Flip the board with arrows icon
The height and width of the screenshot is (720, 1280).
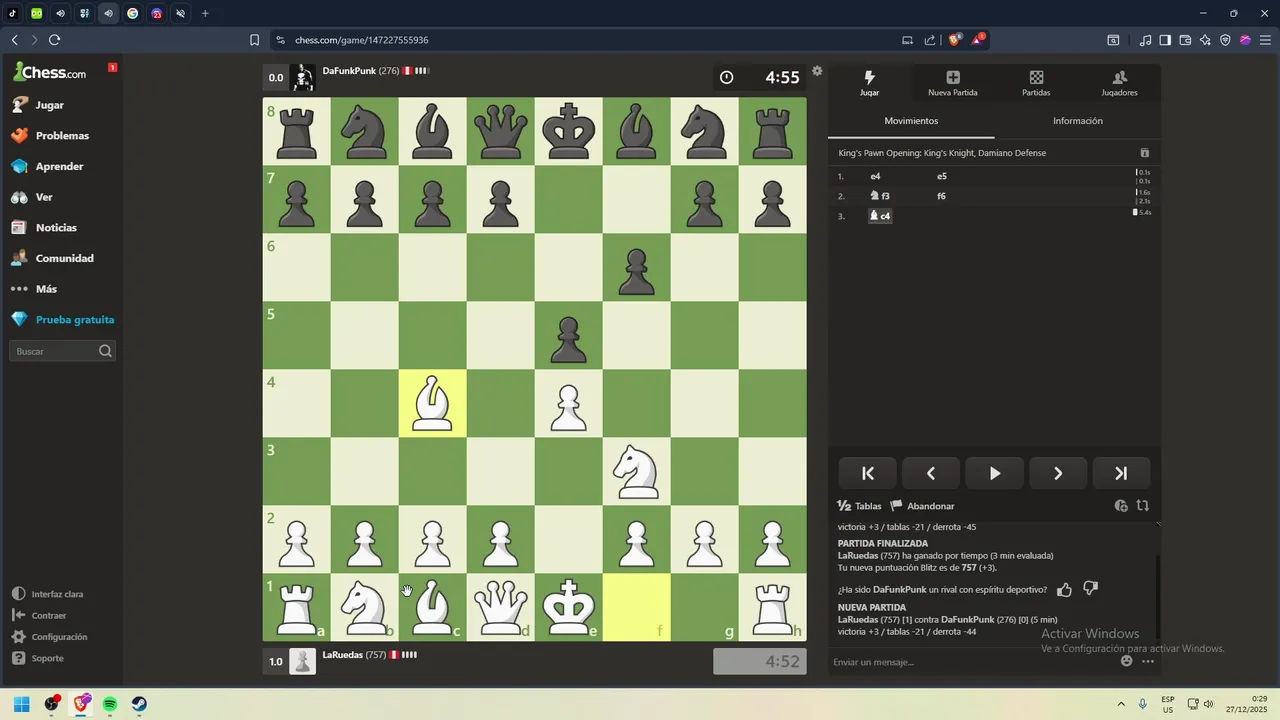tap(1143, 506)
